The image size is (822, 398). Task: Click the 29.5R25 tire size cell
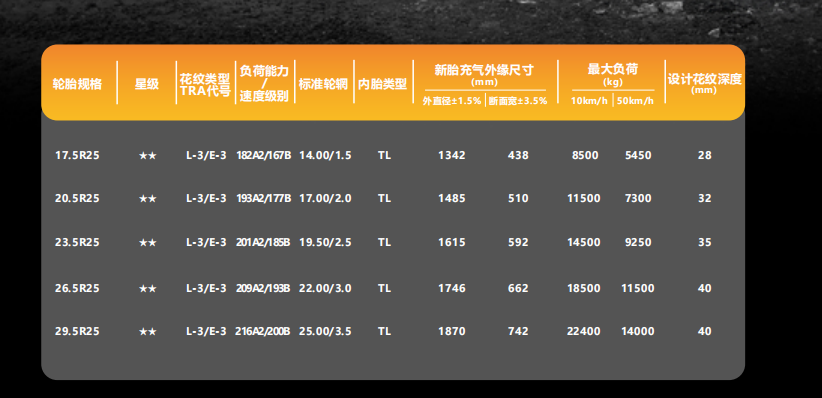click(x=77, y=331)
